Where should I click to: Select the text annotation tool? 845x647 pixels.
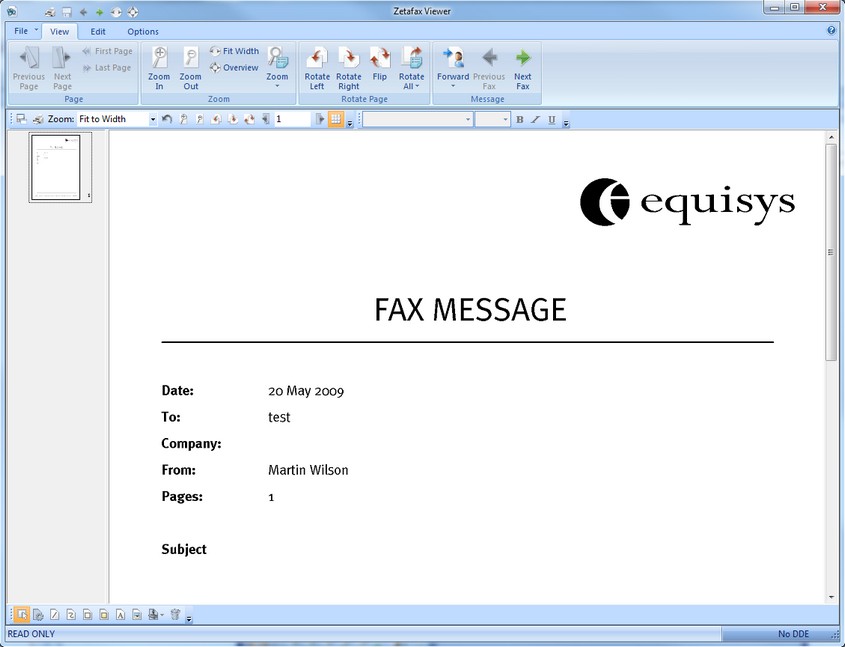[x=119, y=614]
